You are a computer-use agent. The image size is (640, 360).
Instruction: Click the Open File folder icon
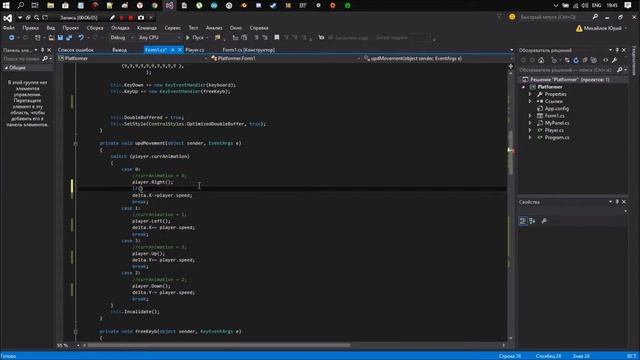[51, 38]
